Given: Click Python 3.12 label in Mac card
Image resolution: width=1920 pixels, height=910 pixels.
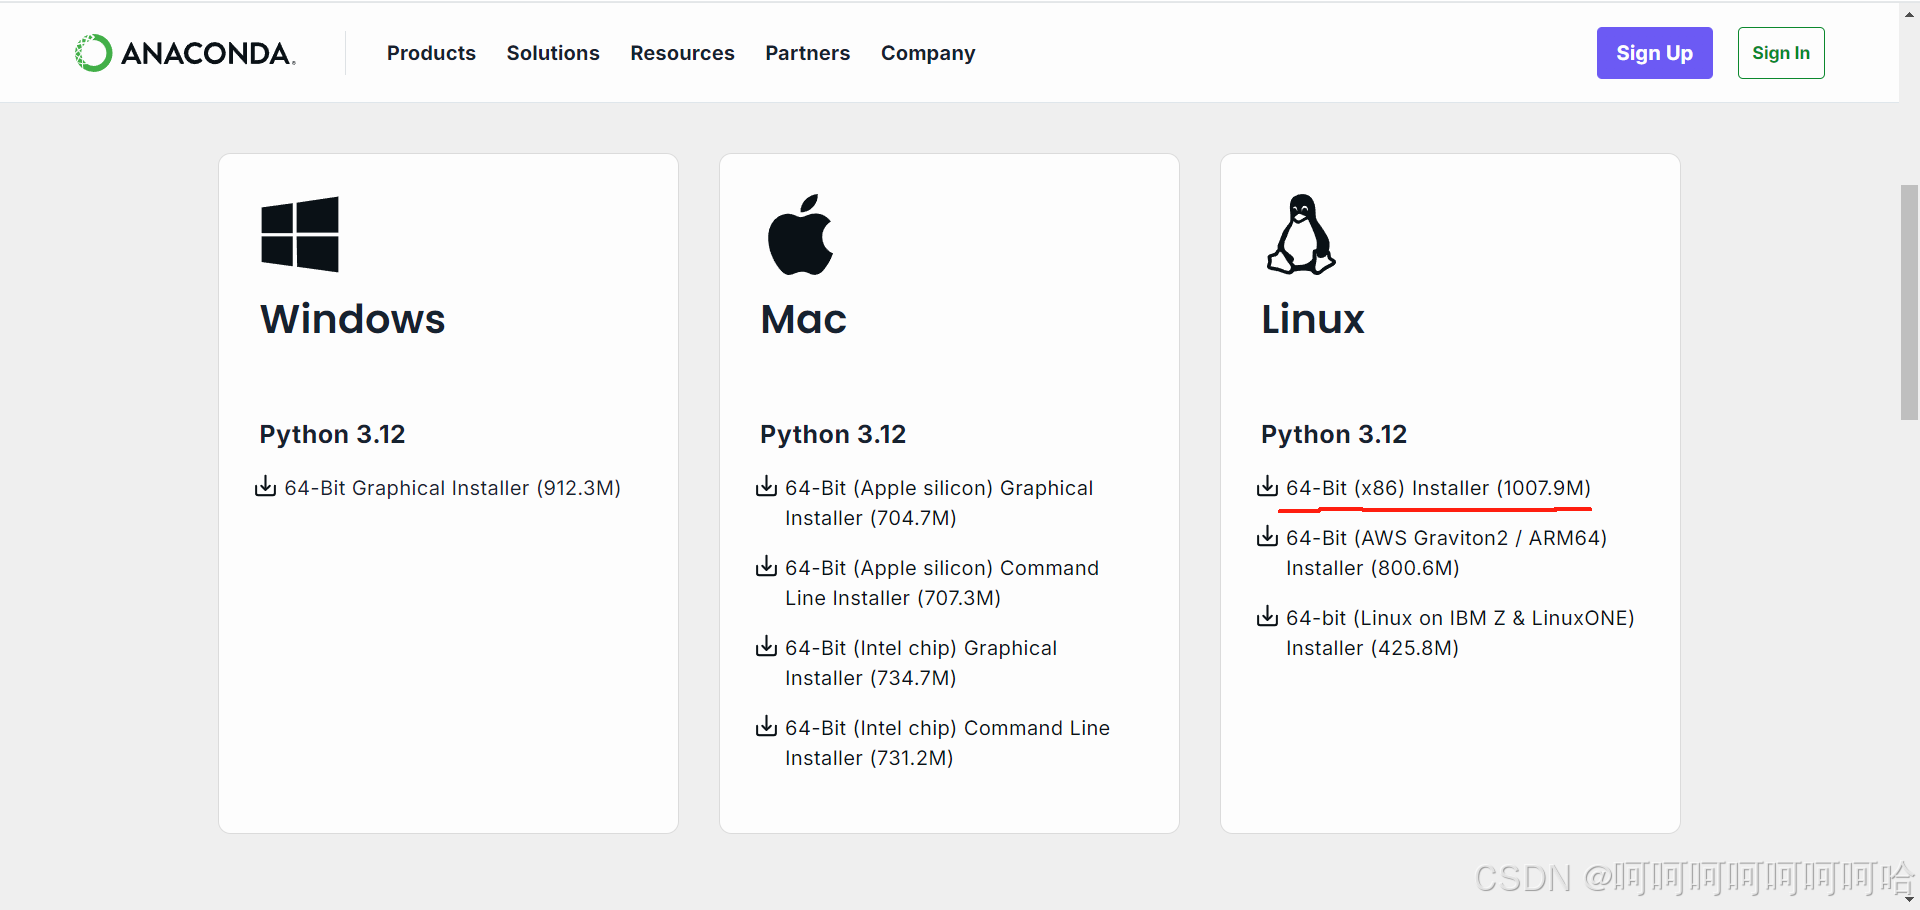Looking at the screenshot, I should tap(833, 434).
